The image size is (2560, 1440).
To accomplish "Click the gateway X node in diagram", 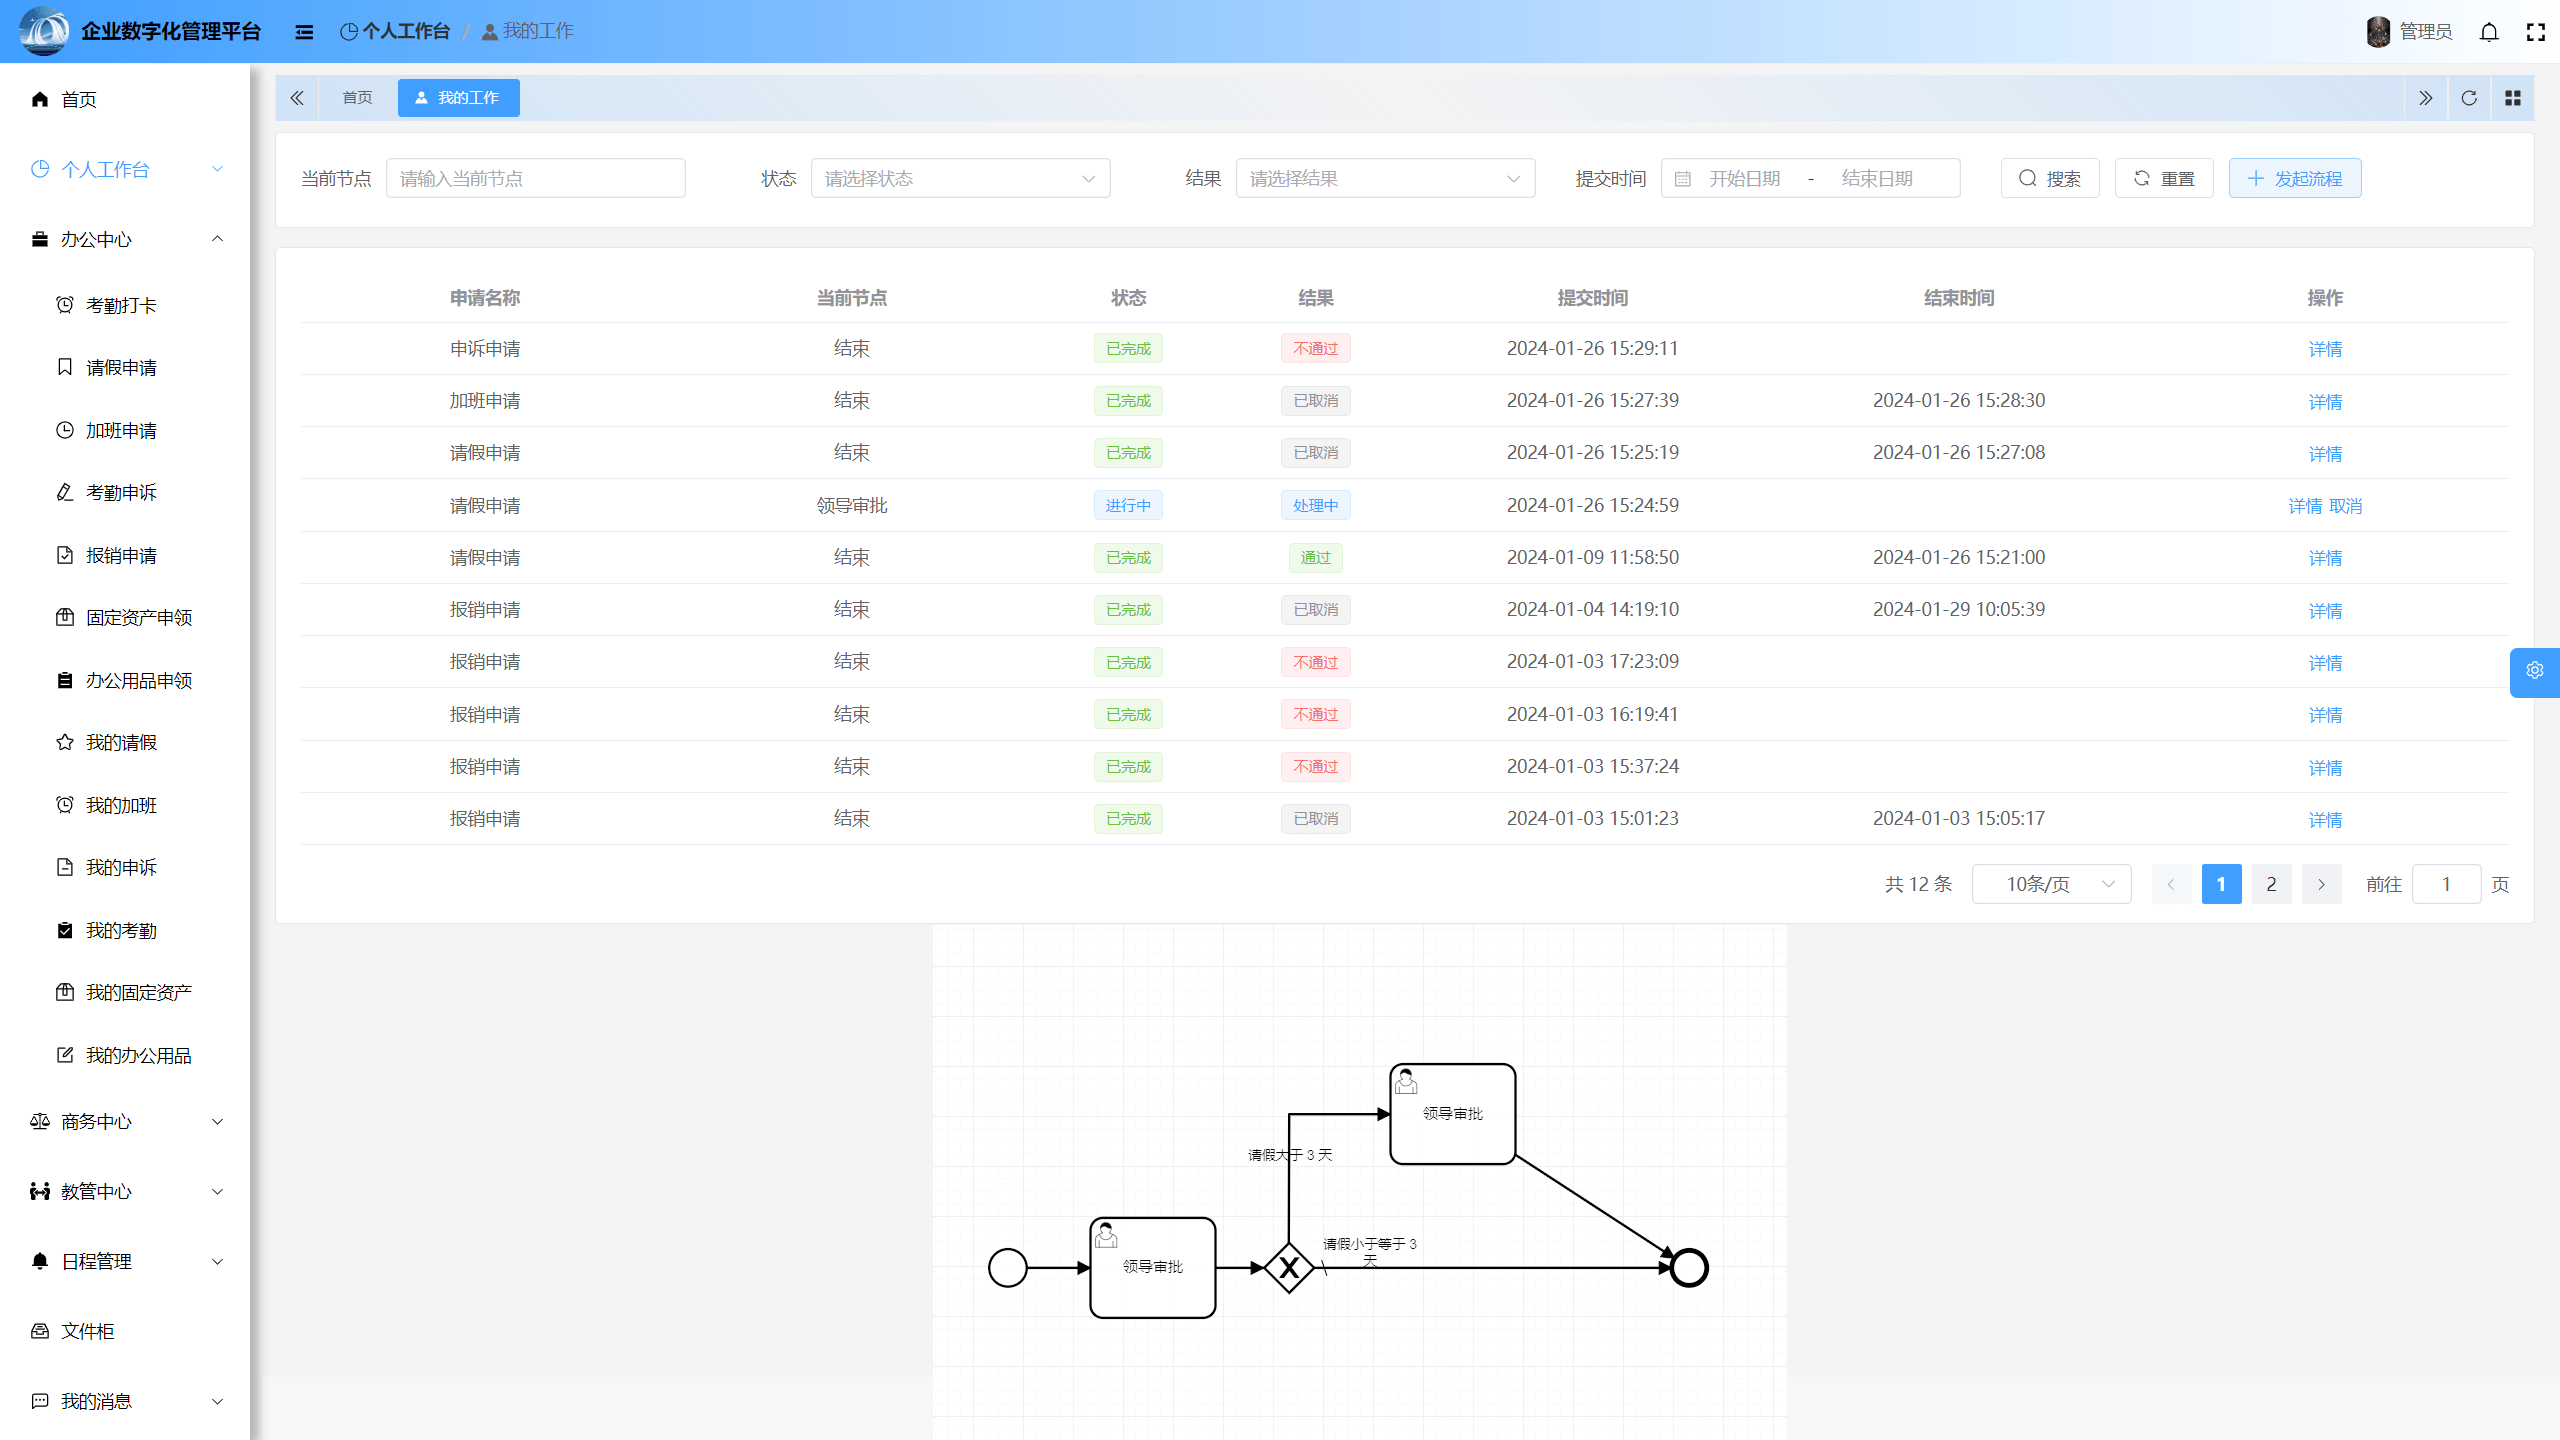I will (x=1289, y=1268).
